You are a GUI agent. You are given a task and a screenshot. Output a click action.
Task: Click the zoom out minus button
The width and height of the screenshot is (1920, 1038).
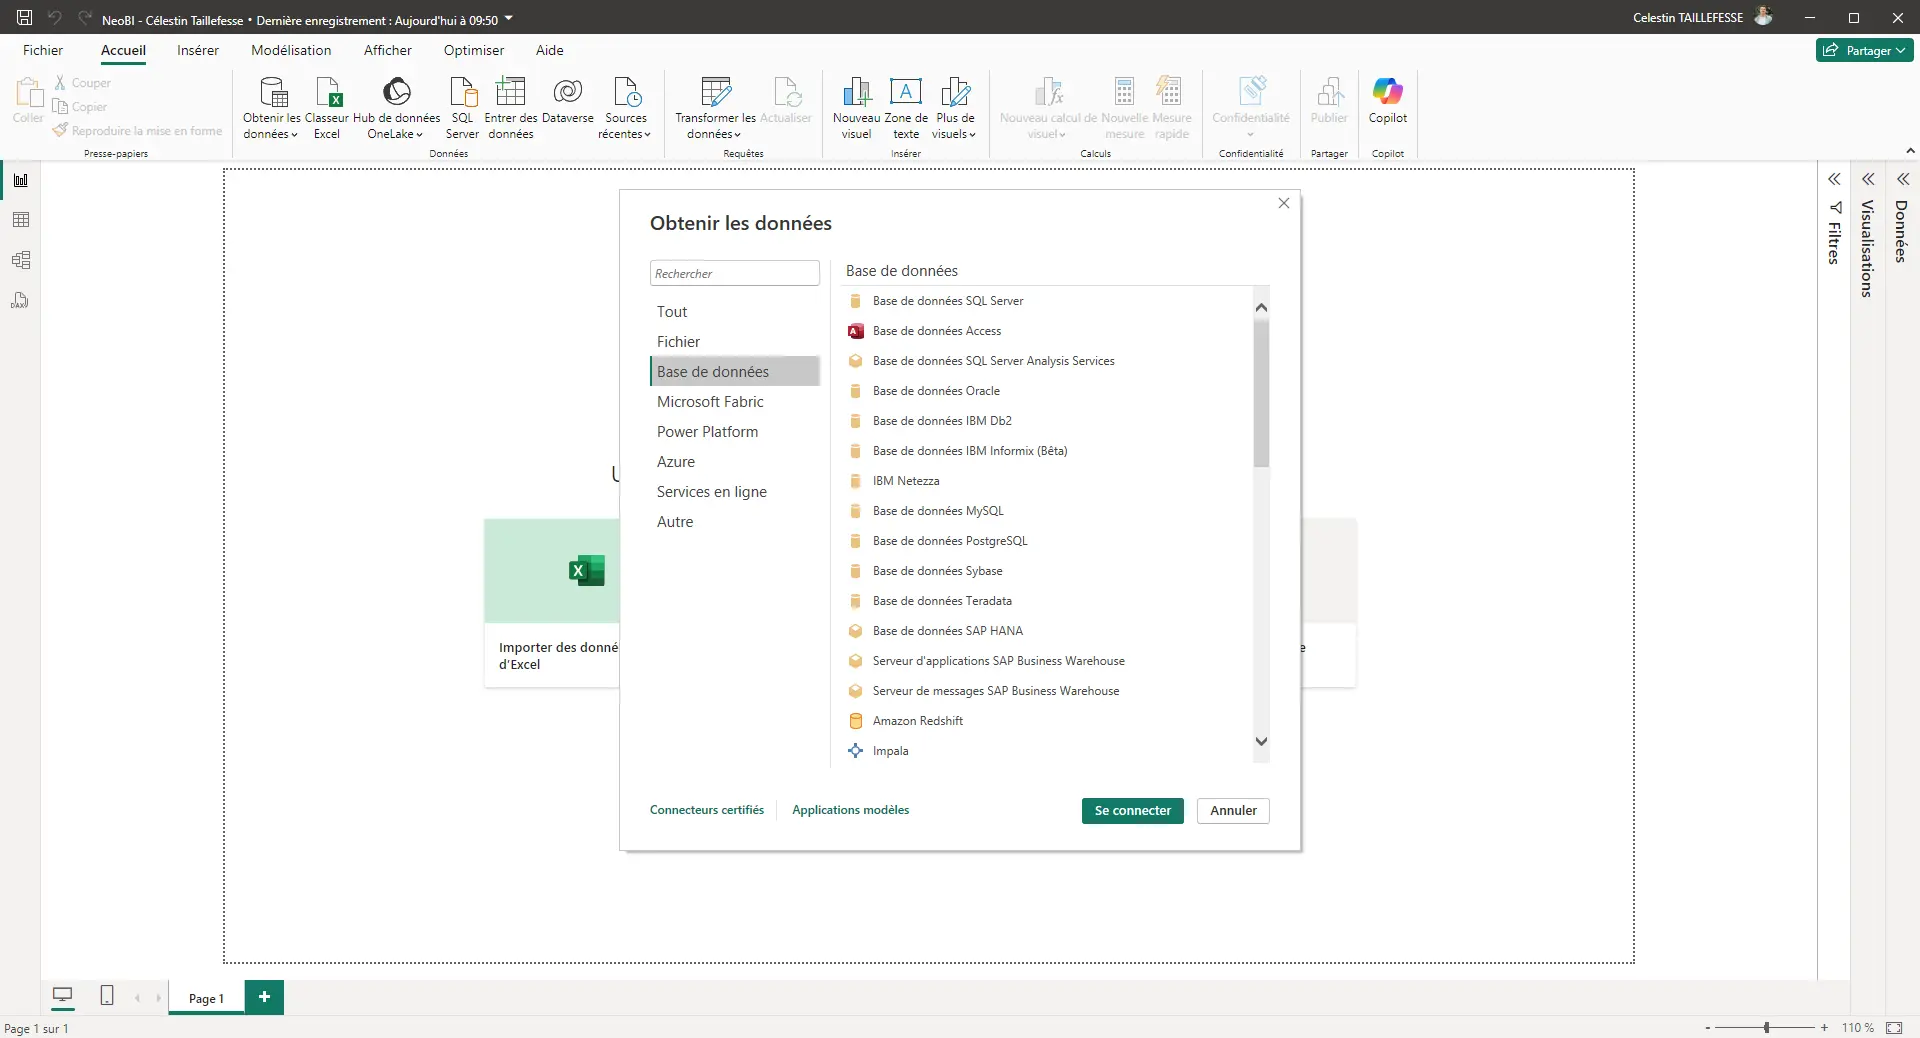pos(1707,1027)
